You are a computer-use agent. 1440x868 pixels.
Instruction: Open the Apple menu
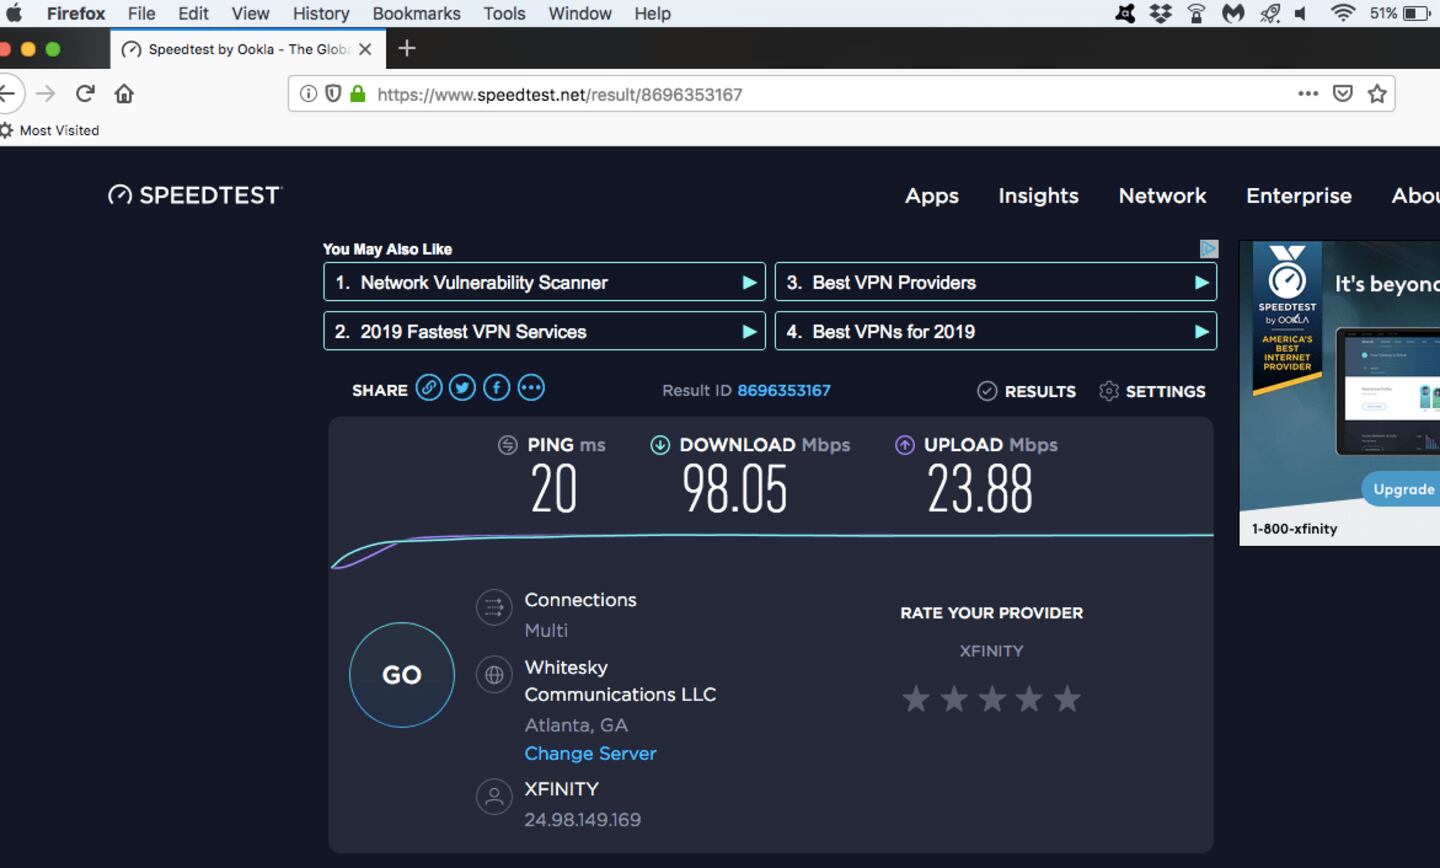[x=14, y=13]
